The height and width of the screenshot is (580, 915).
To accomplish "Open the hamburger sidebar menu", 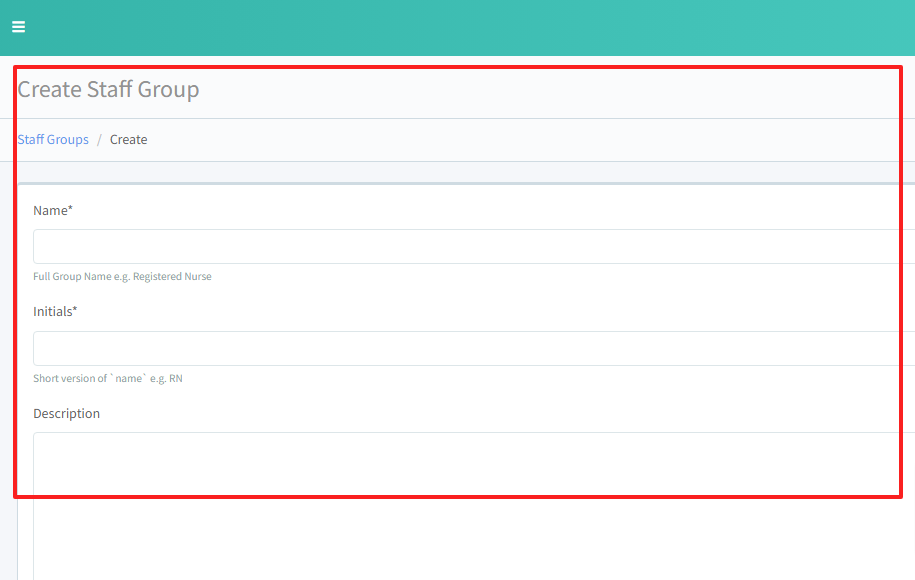I will pyautogui.click(x=18, y=27).
